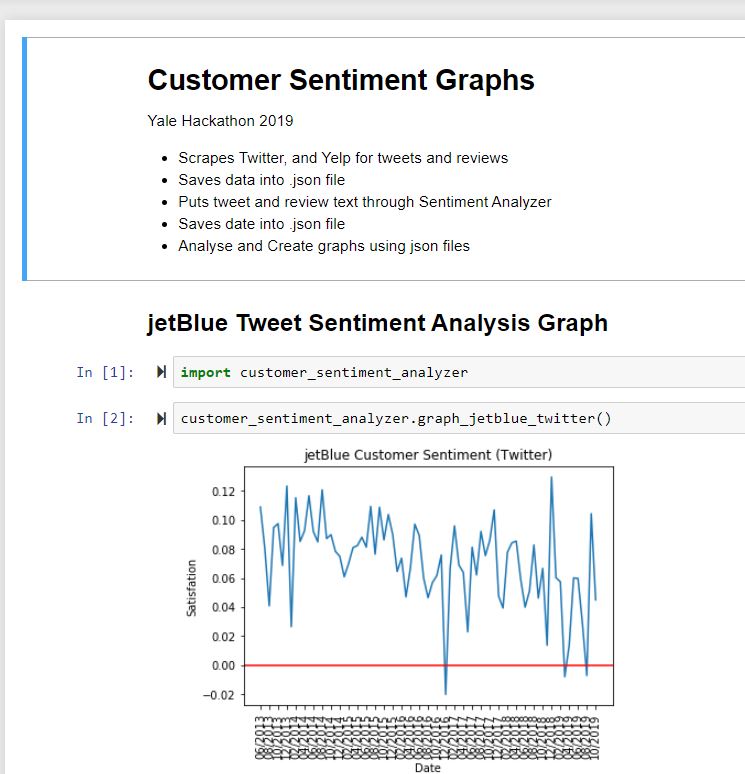This screenshot has height=774, width=745.
Task: Click the 'Analyse and Create graphs' bullet
Action: [x=324, y=246]
